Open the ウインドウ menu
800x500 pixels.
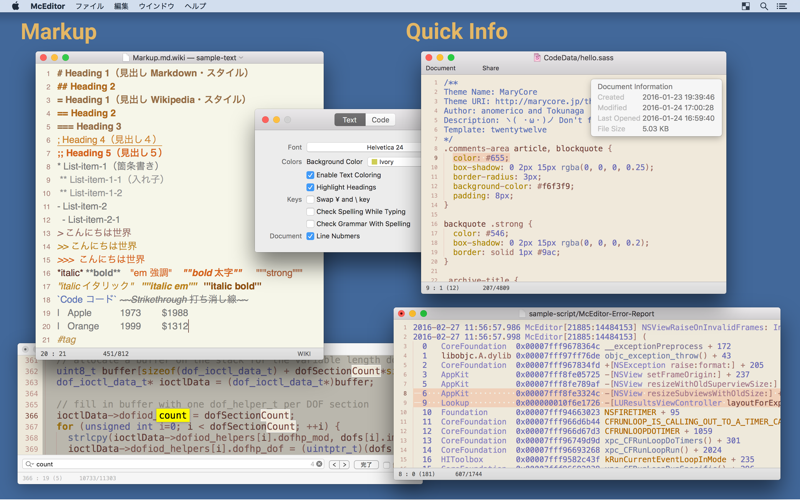click(156, 6)
